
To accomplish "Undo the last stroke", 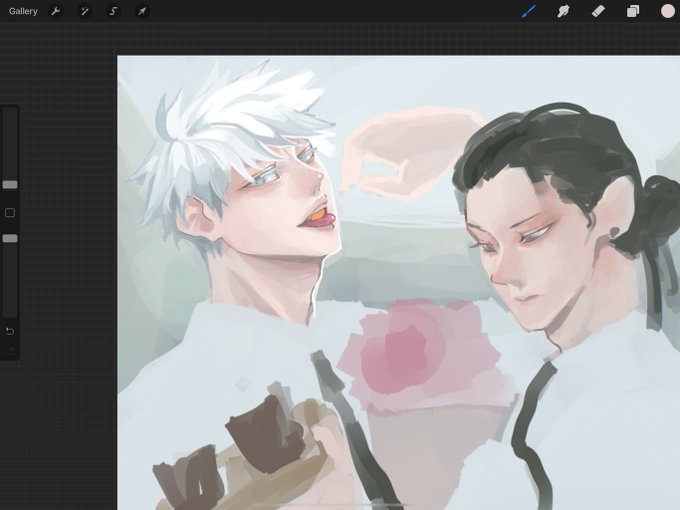I will [10, 331].
